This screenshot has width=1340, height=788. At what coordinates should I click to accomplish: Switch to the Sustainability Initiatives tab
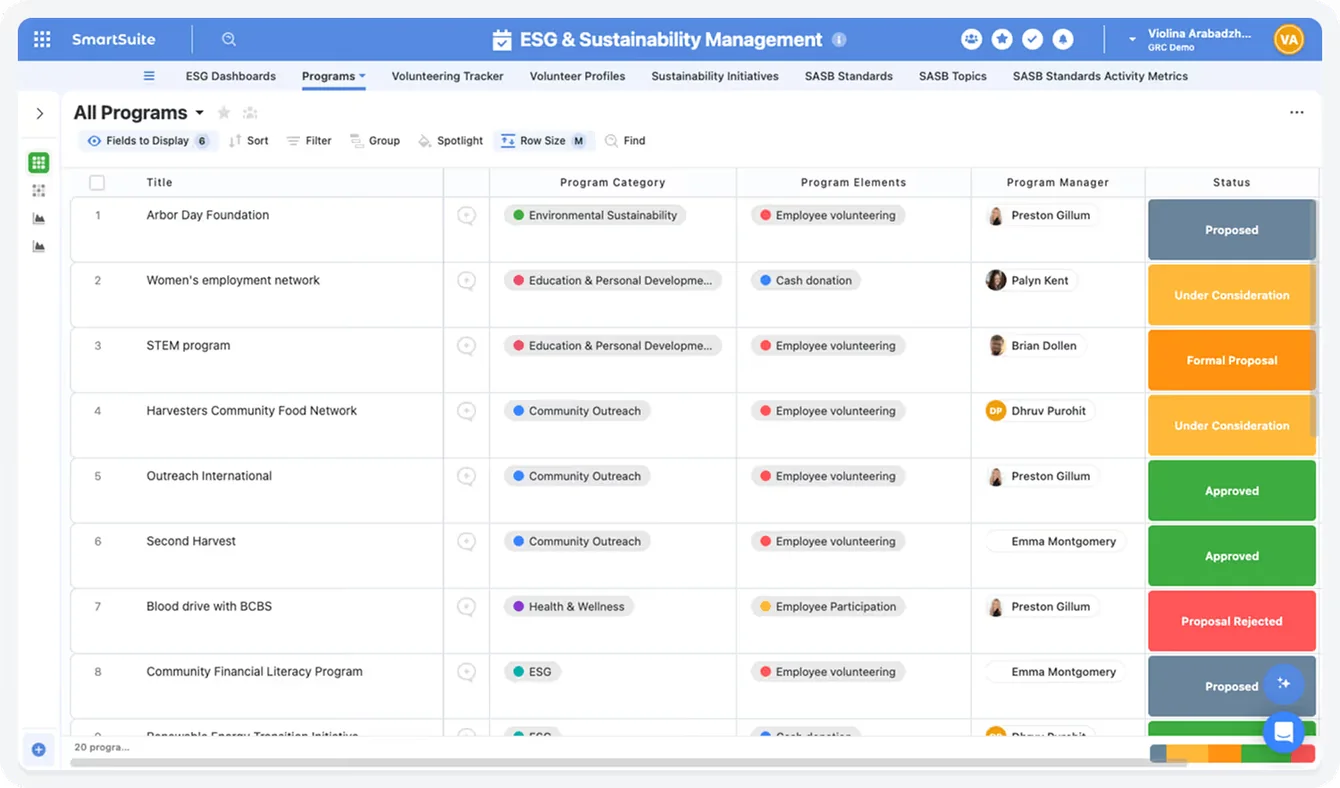[x=715, y=76]
